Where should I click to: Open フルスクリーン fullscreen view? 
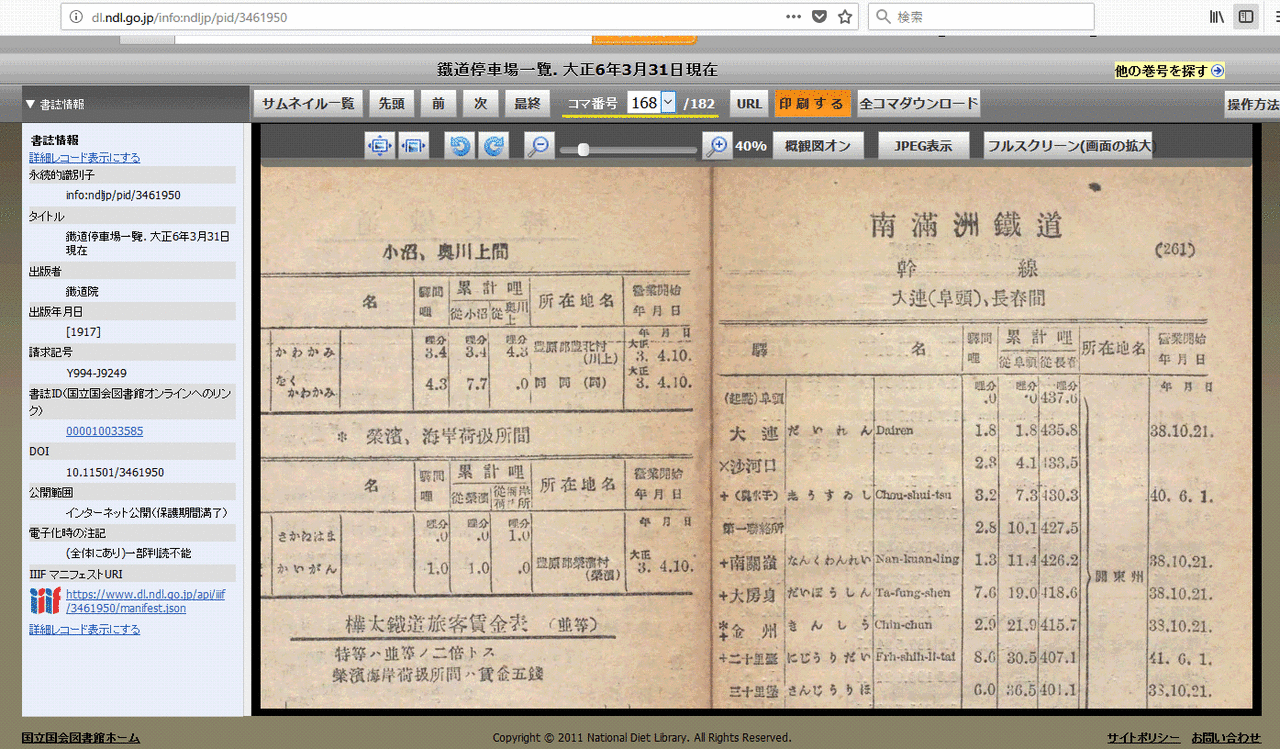tap(1069, 146)
